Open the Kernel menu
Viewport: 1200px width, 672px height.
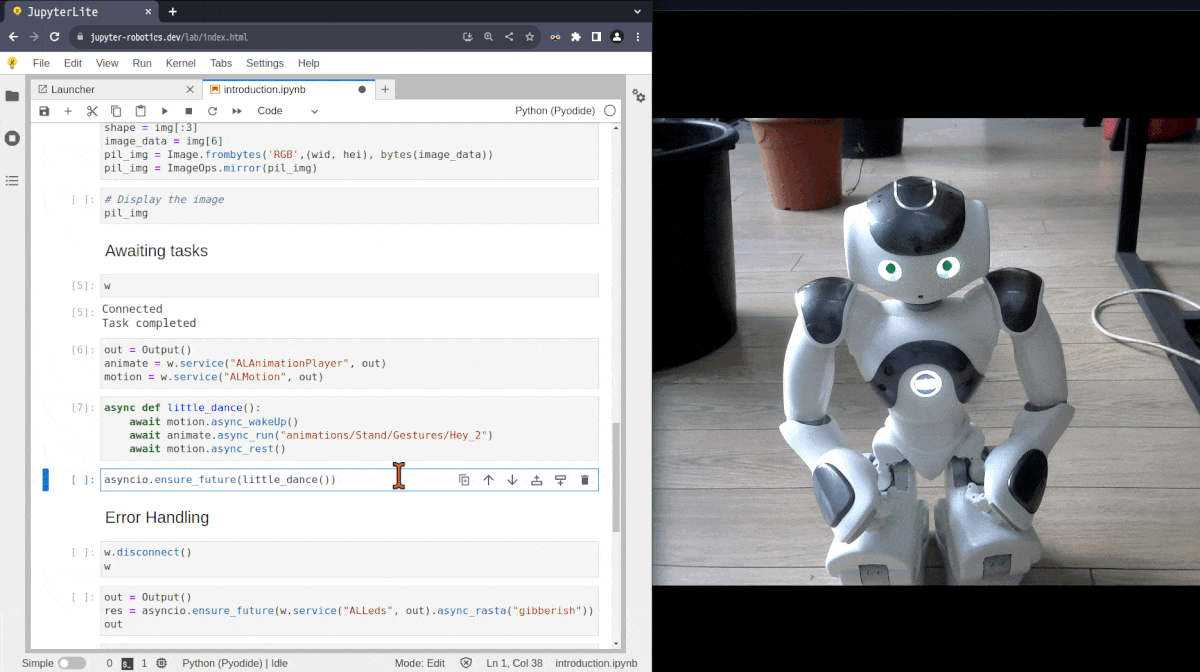tap(180, 63)
